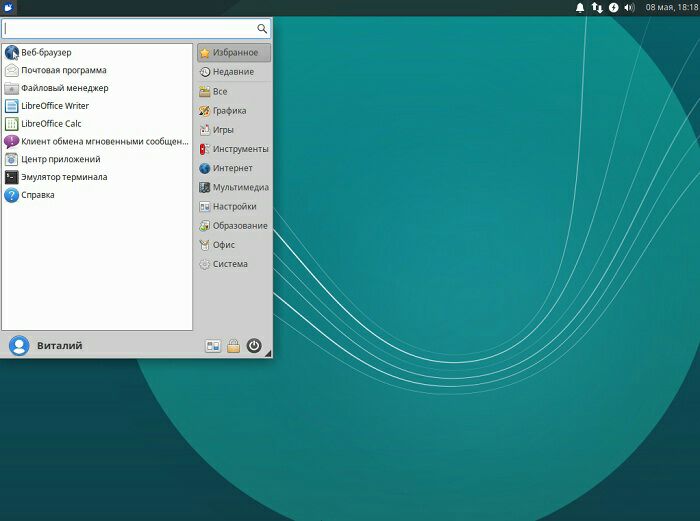The image size is (700, 521).
Task: Open Центр приложений
Action: (x=97, y=160)
